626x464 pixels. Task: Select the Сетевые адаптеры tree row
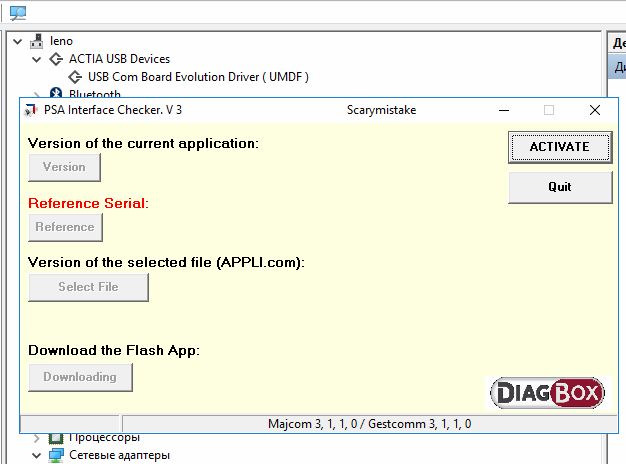click(x=119, y=455)
